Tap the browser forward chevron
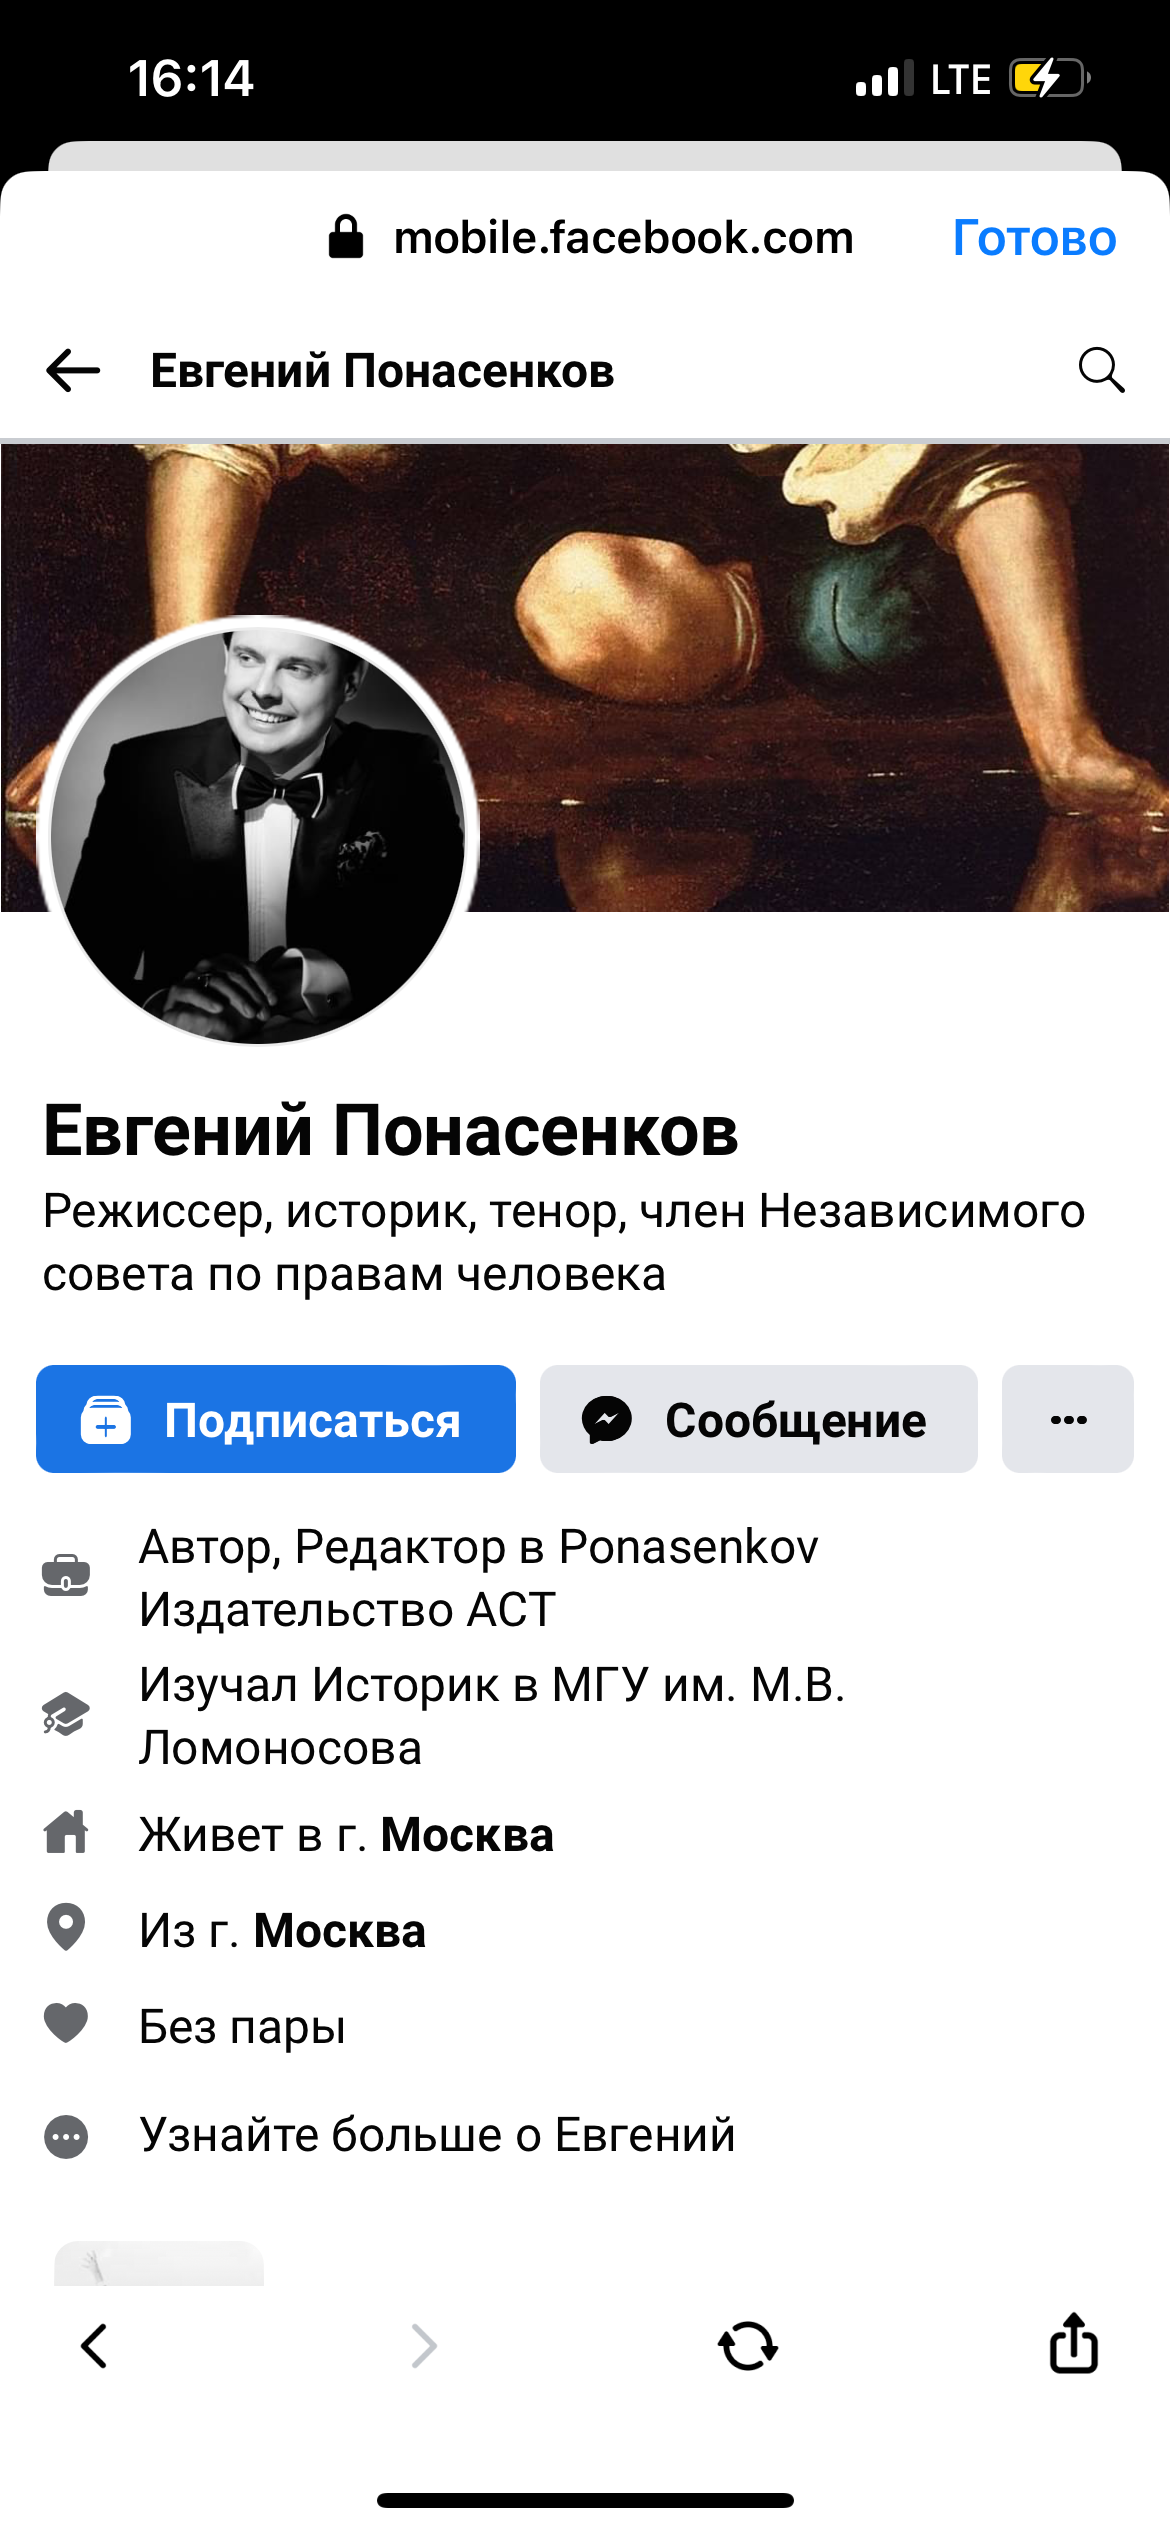1170x2532 pixels. click(424, 2345)
